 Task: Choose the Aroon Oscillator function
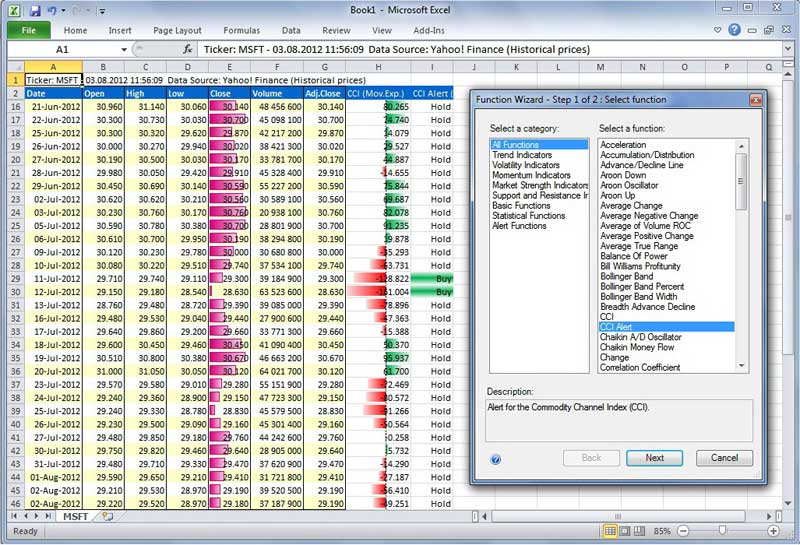click(629, 185)
